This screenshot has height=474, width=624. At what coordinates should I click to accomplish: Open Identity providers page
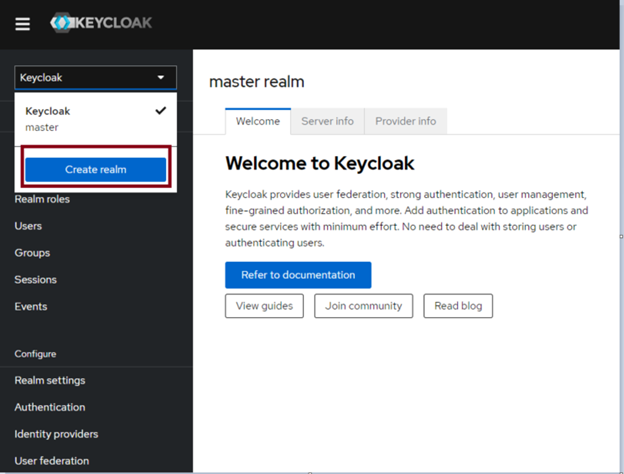(x=56, y=434)
